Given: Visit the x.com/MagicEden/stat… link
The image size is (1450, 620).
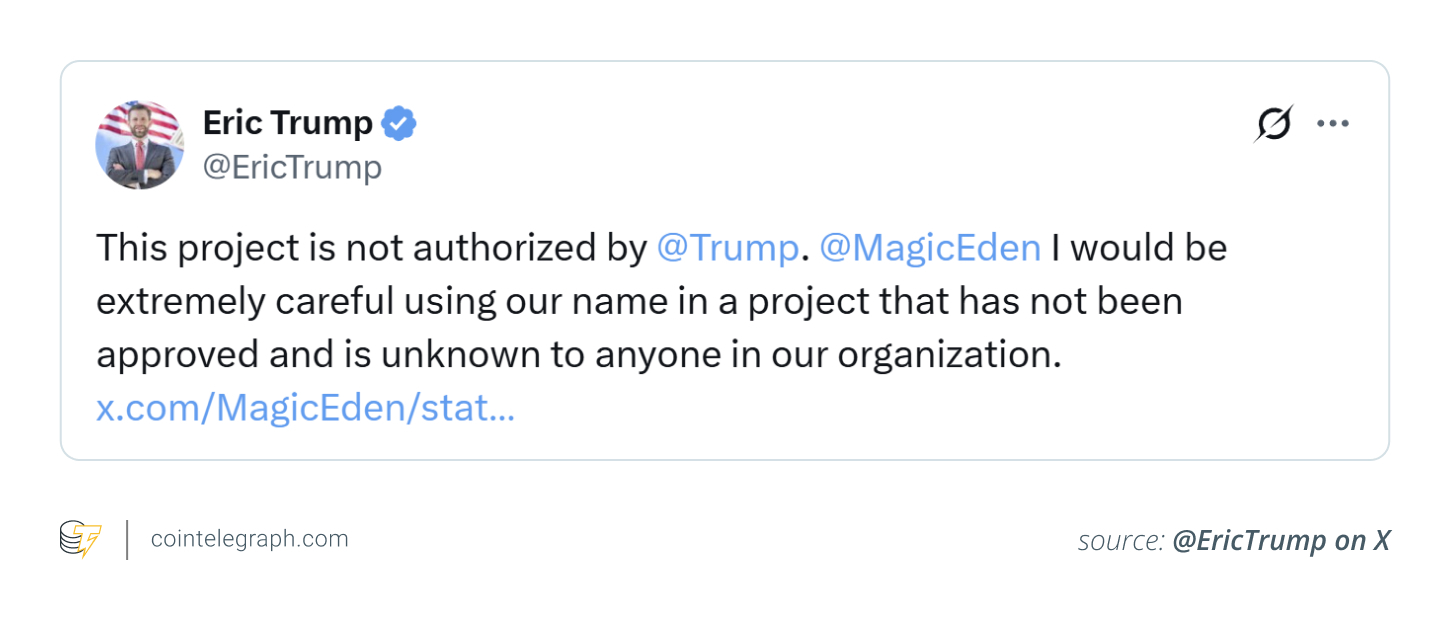Looking at the screenshot, I should (305, 408).
